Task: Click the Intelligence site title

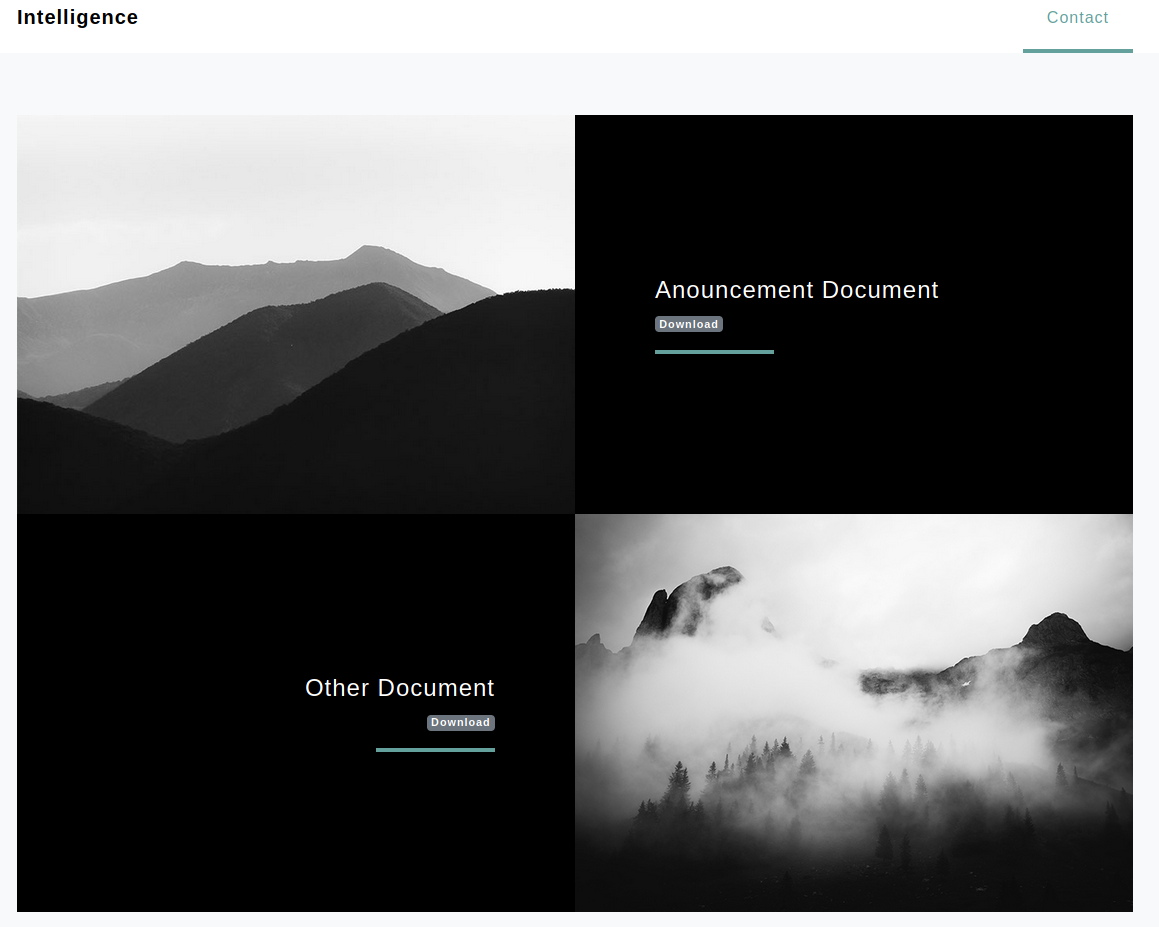Action: tap(78, 17)
